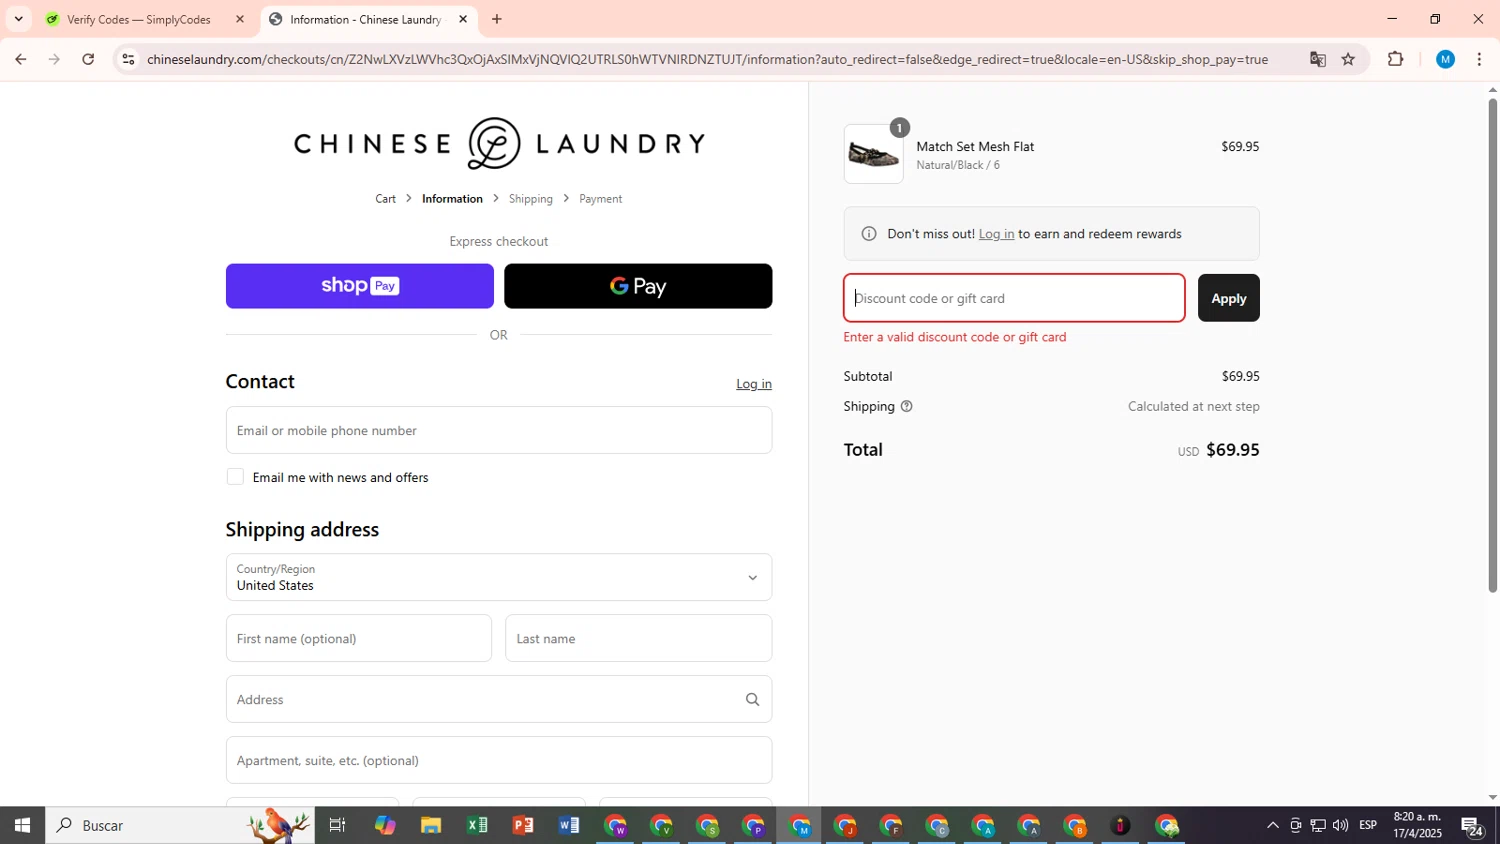Go back to previous page

pos(20,59)
